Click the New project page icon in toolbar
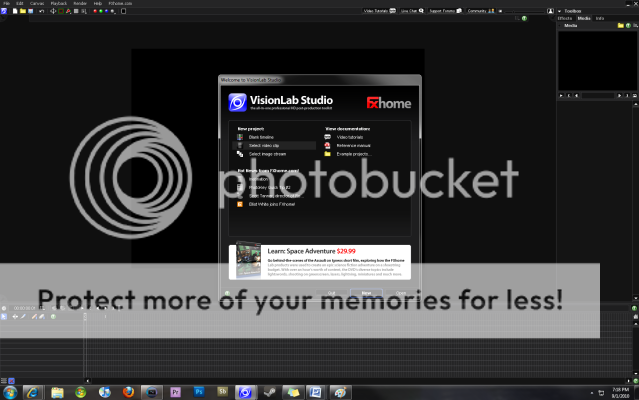639x400 pixels. pos(15,11)
